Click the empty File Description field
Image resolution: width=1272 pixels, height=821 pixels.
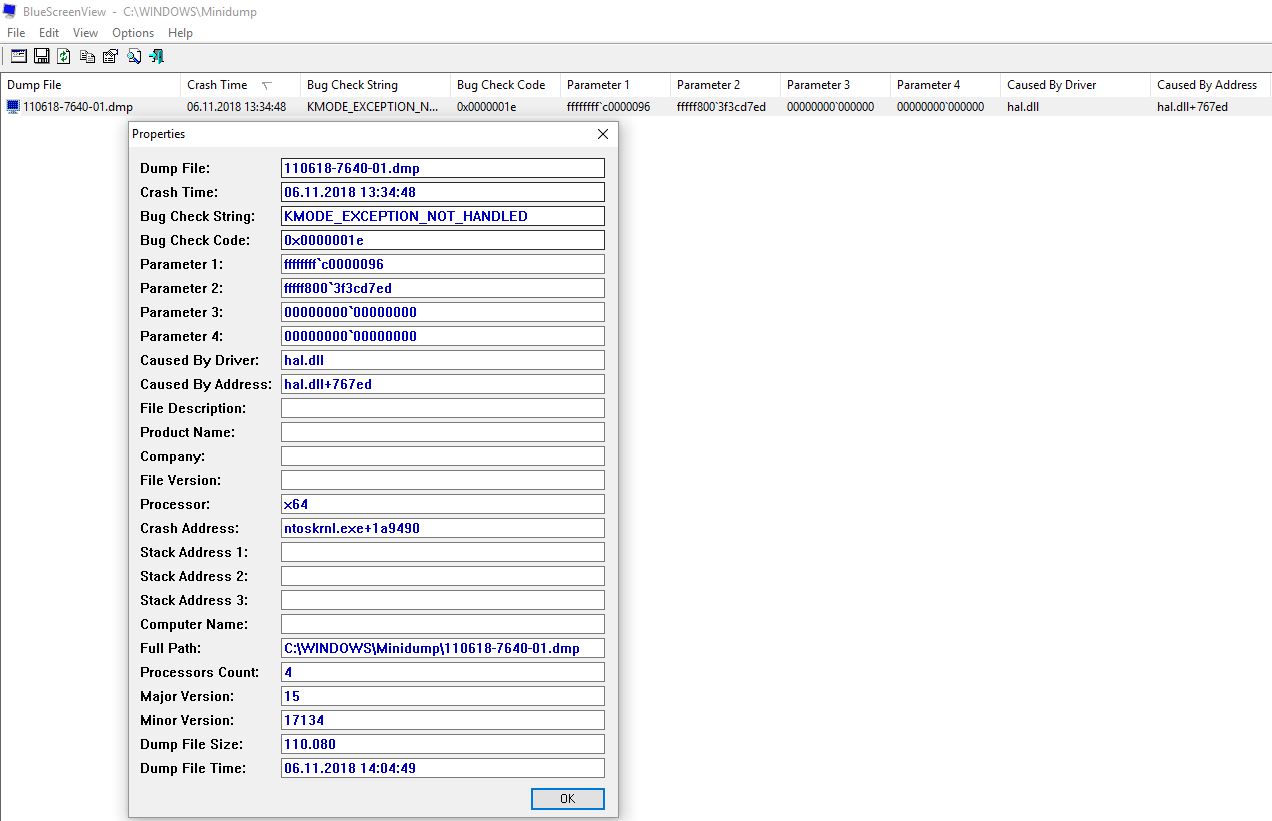(443, 408)
